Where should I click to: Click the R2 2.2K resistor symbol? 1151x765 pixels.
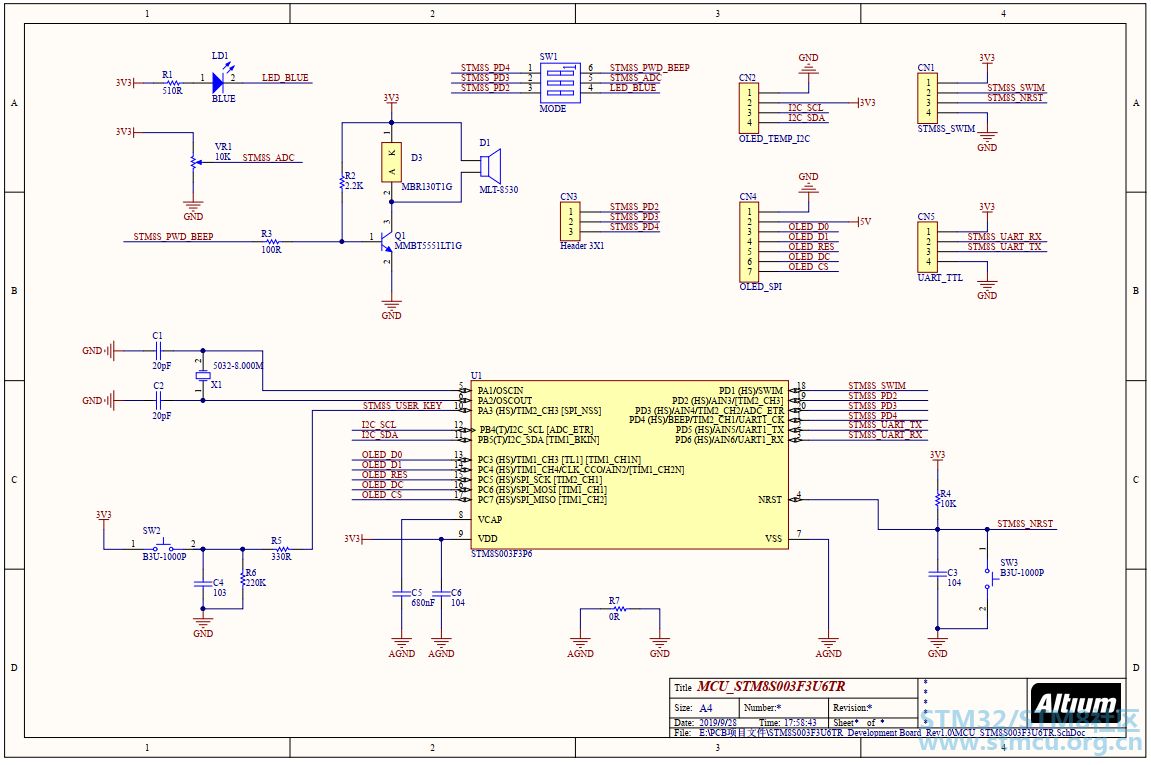(342, 181)
